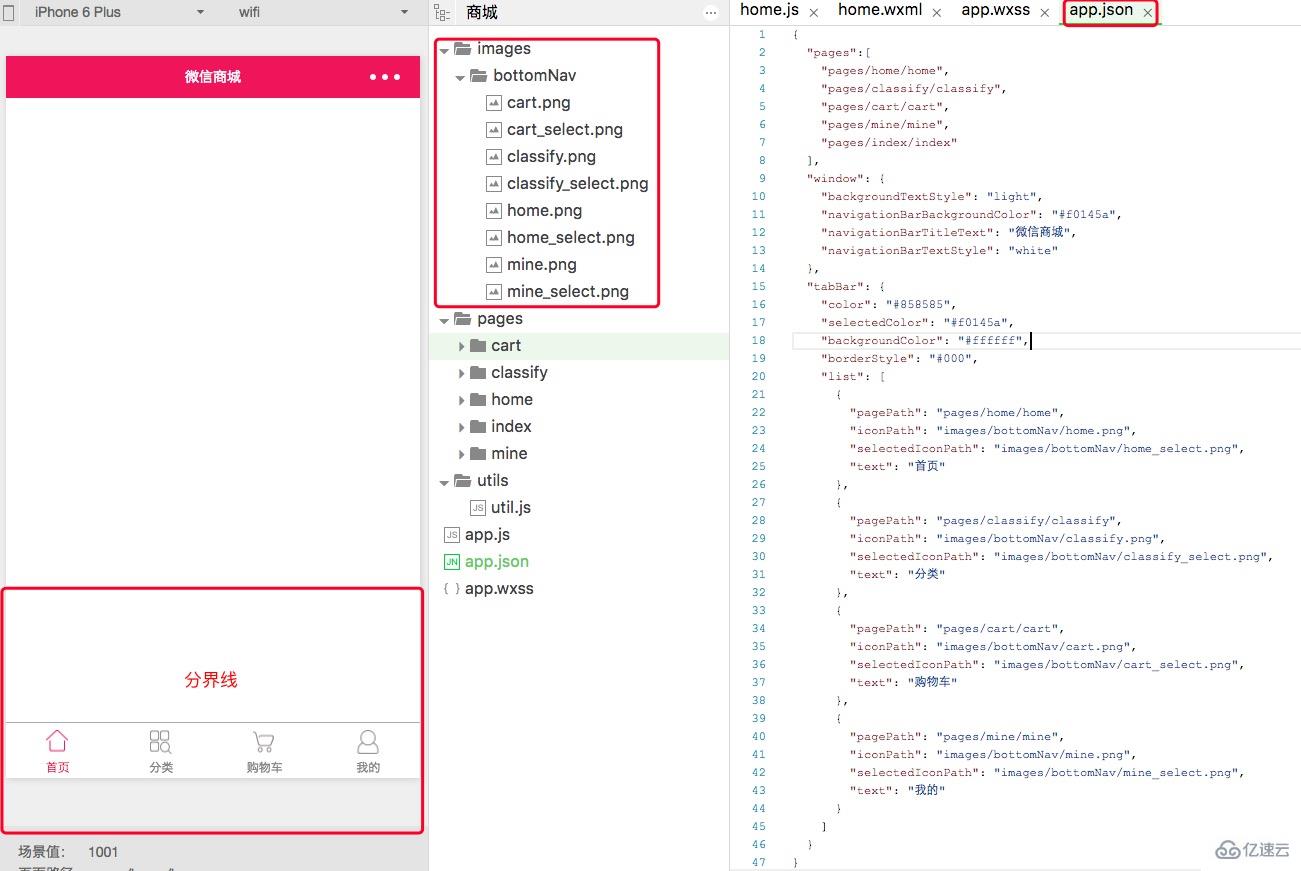The width and height of the screenshot is (1301, 871).
Task: Switch to the home.wxml tab
Action: click(880, 10)
